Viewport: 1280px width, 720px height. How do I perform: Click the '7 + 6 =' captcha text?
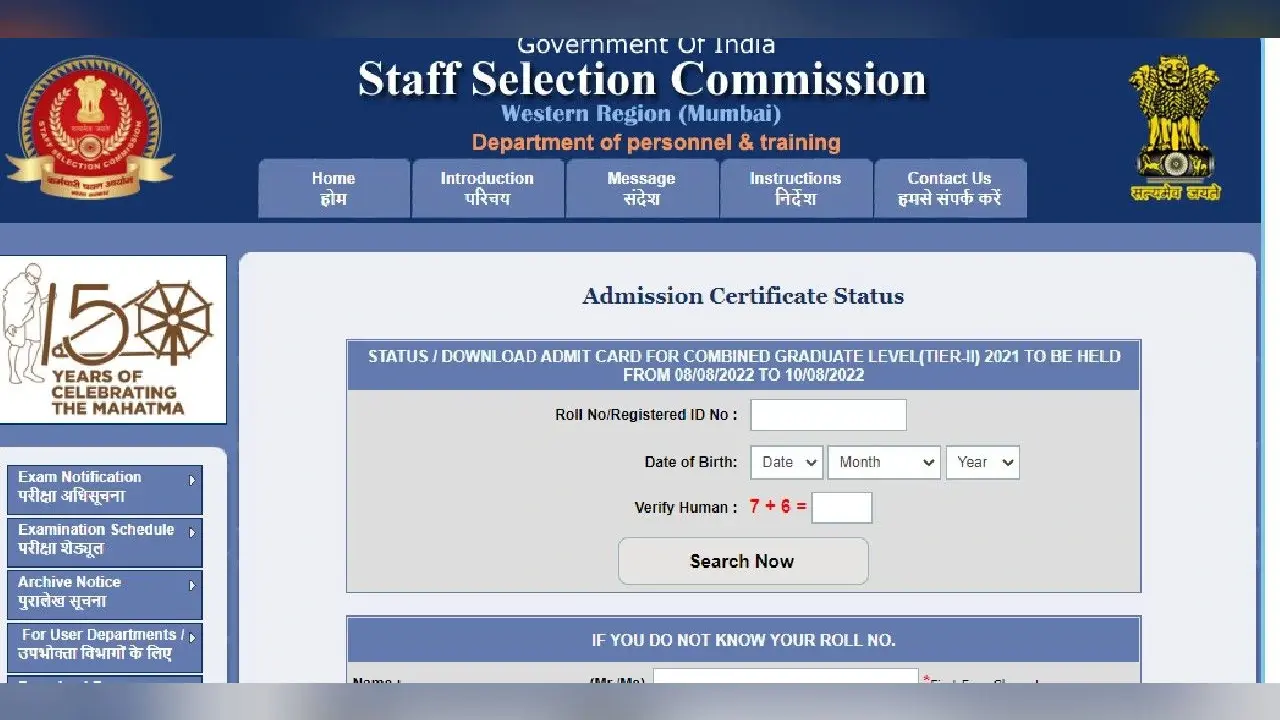778,507
